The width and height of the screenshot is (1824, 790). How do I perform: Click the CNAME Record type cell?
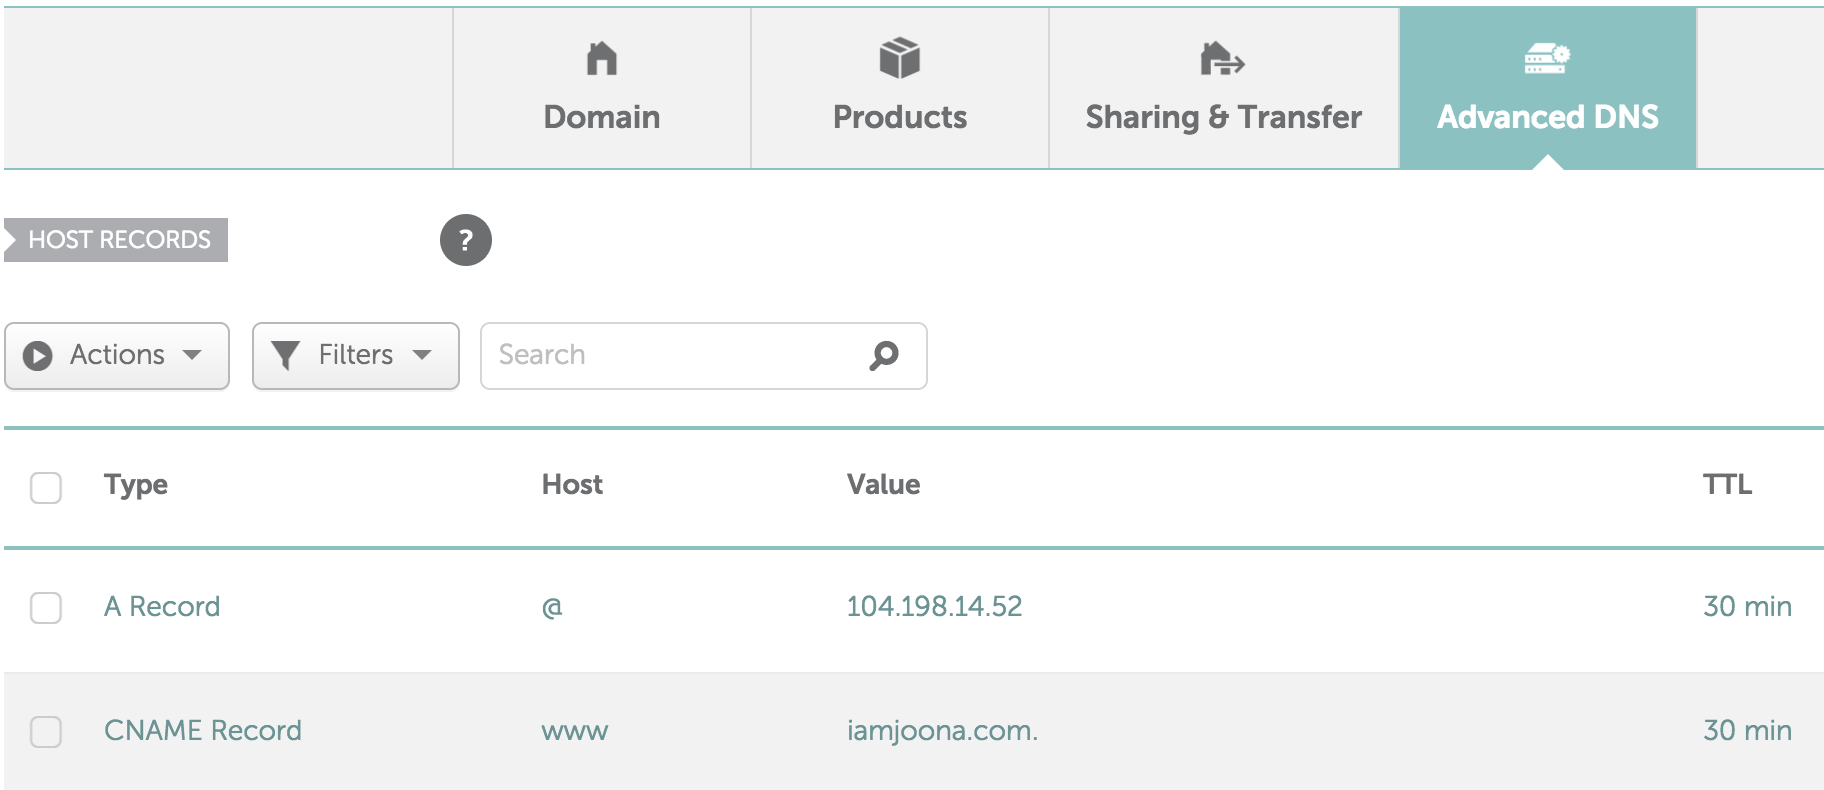pyautogui.click(x=203, y=730)
